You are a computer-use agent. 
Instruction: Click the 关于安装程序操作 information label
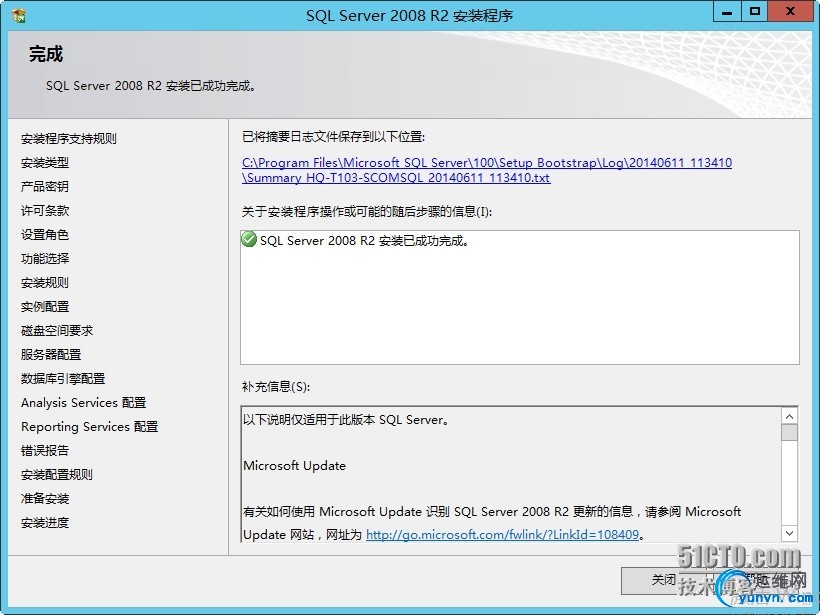pos(367,212)
